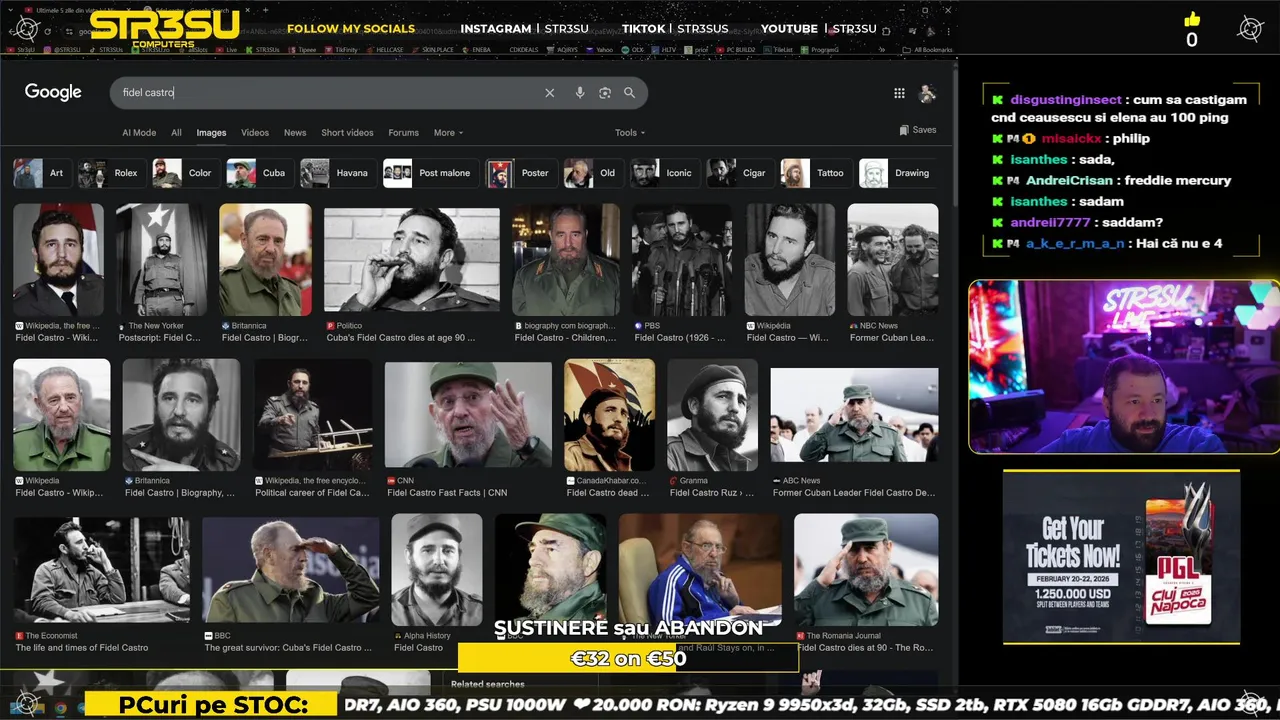The image size is (1280, 720).
Task: Open the Google apps grid
Action: click(x=899, y=93)
